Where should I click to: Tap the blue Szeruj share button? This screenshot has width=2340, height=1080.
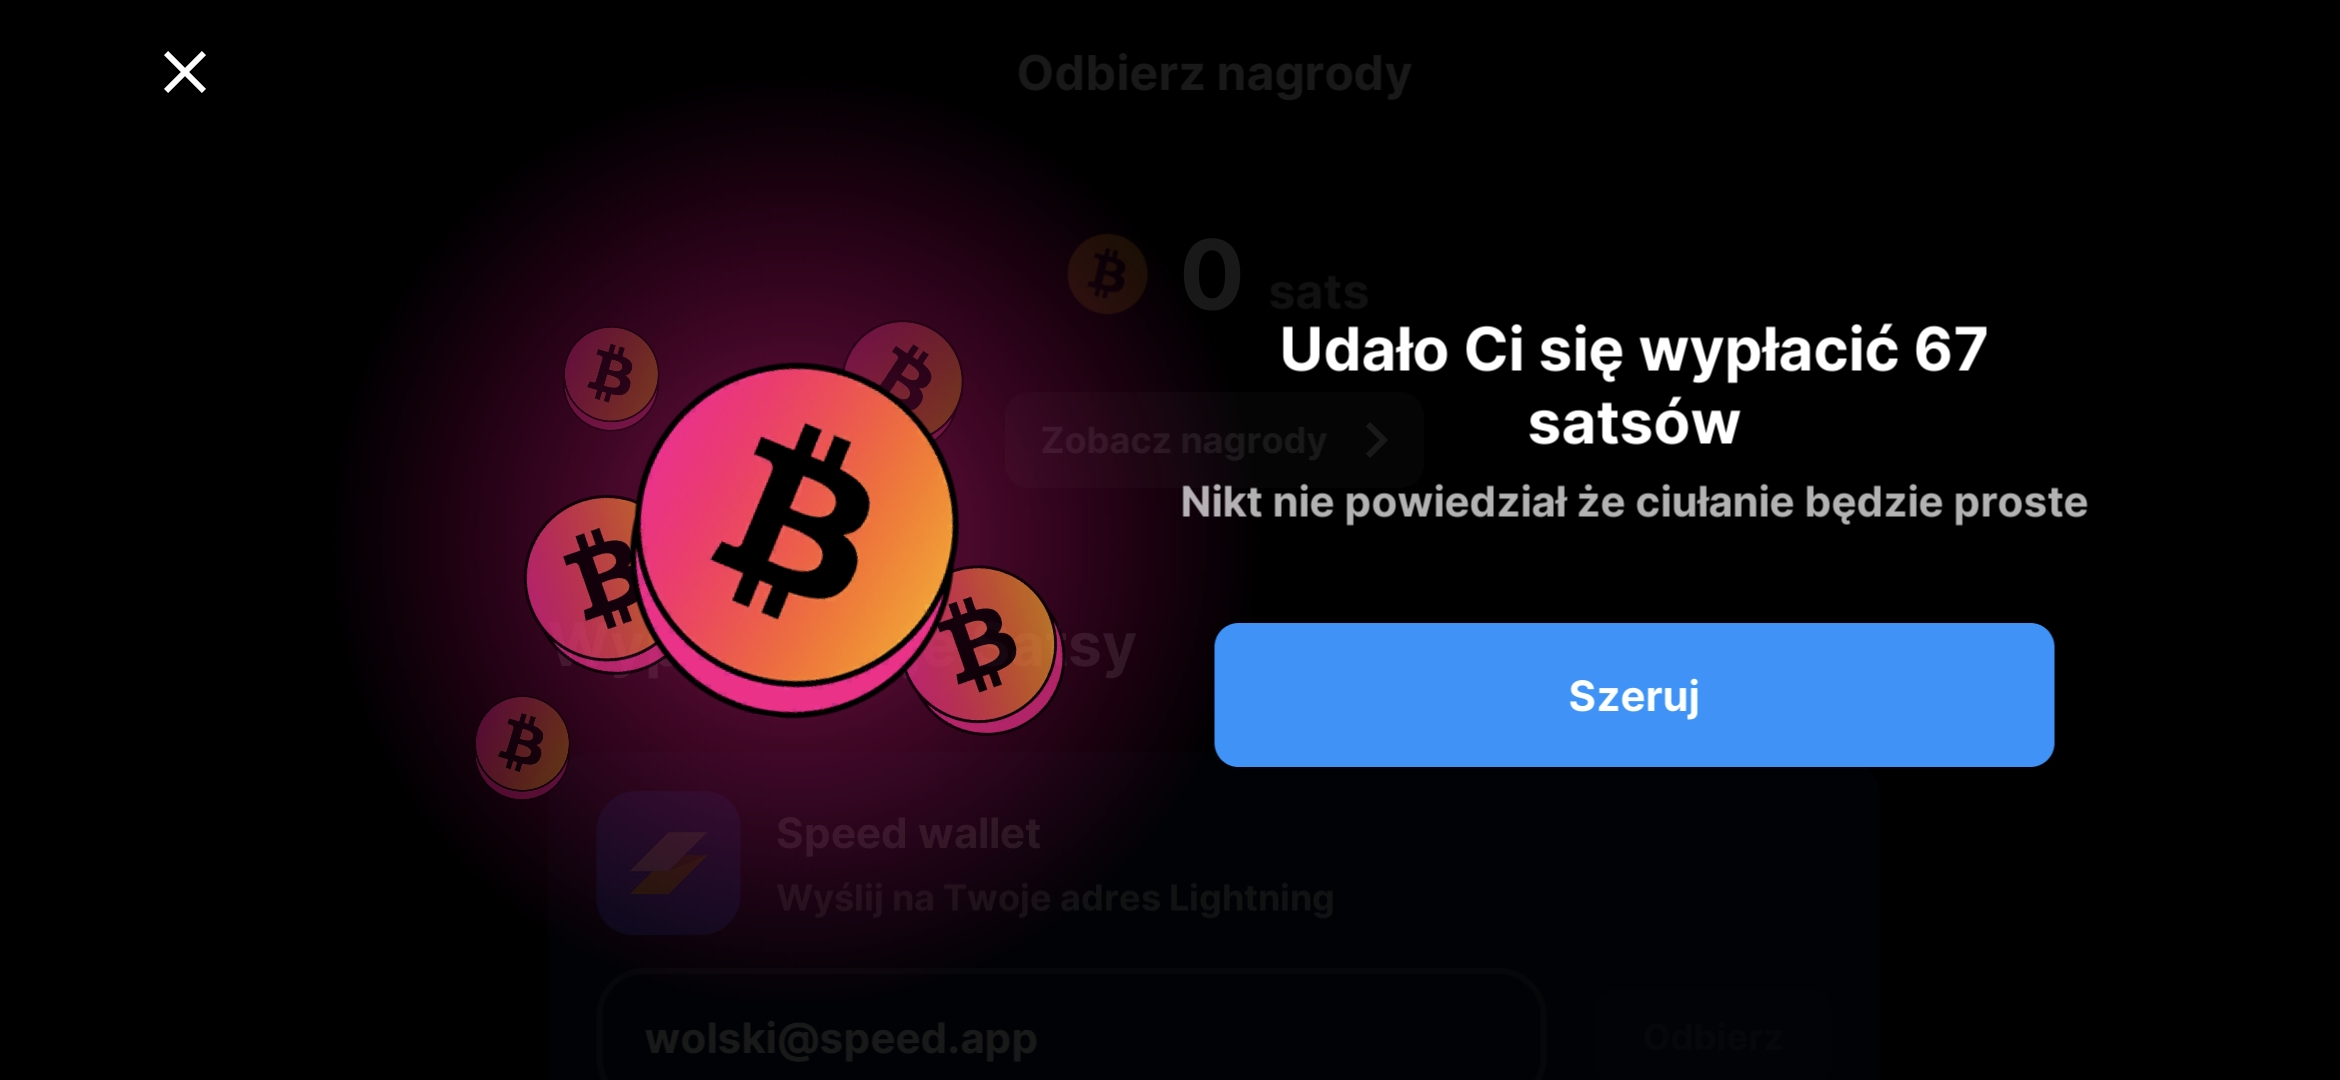(1634, 695)
